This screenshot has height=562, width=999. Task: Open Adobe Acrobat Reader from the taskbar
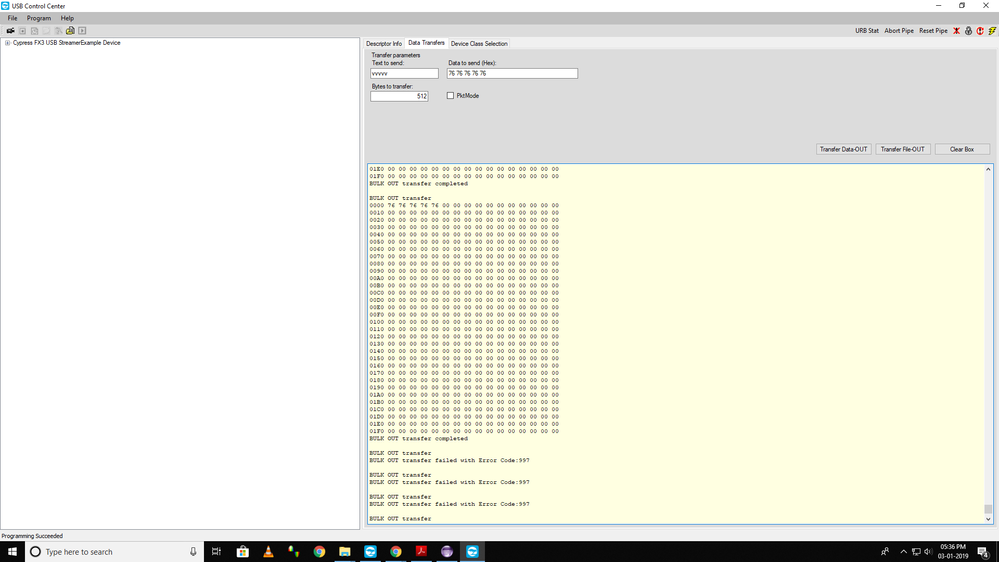(x=421, y=552)
